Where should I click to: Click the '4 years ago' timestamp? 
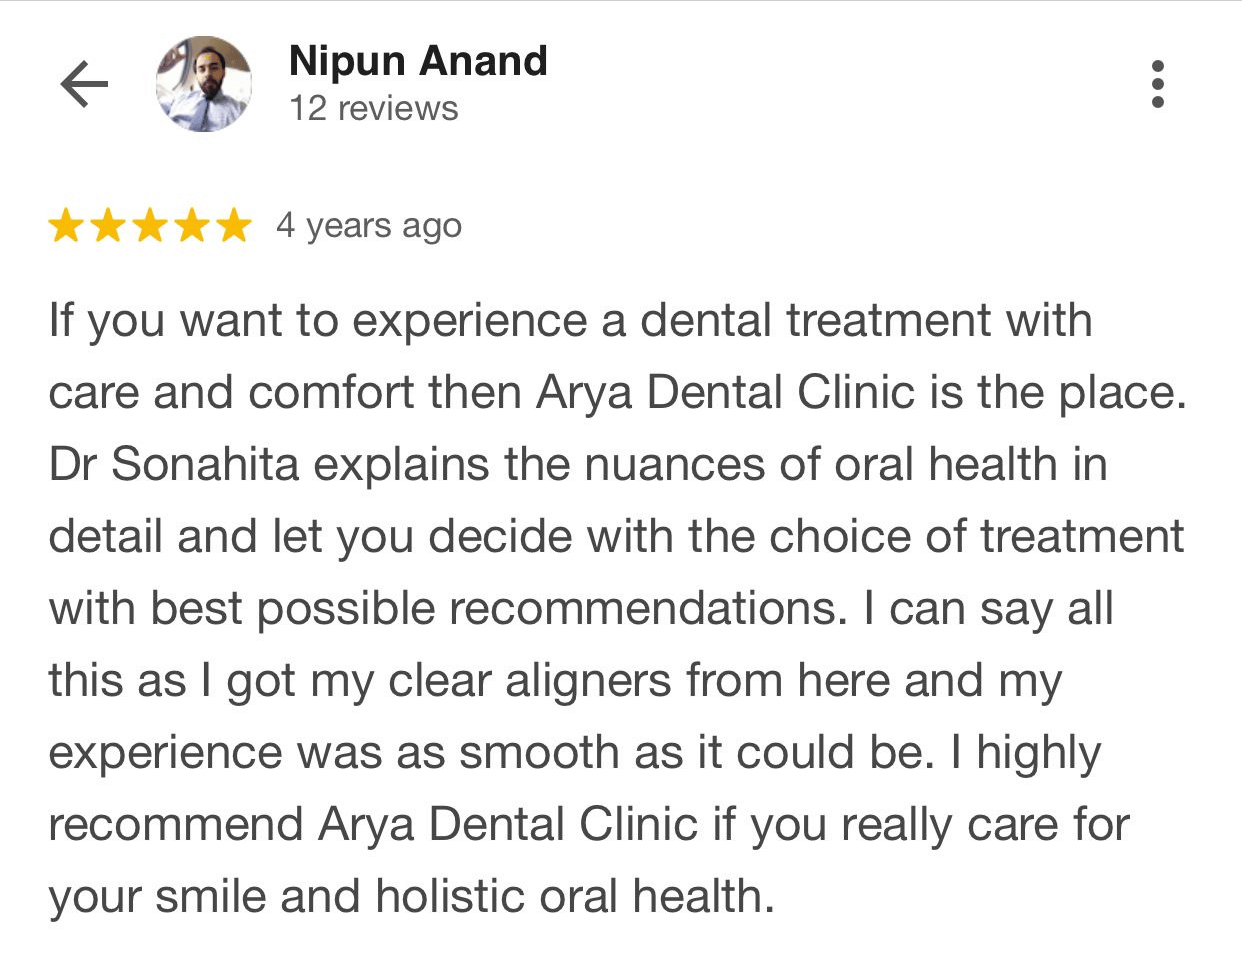369,227
